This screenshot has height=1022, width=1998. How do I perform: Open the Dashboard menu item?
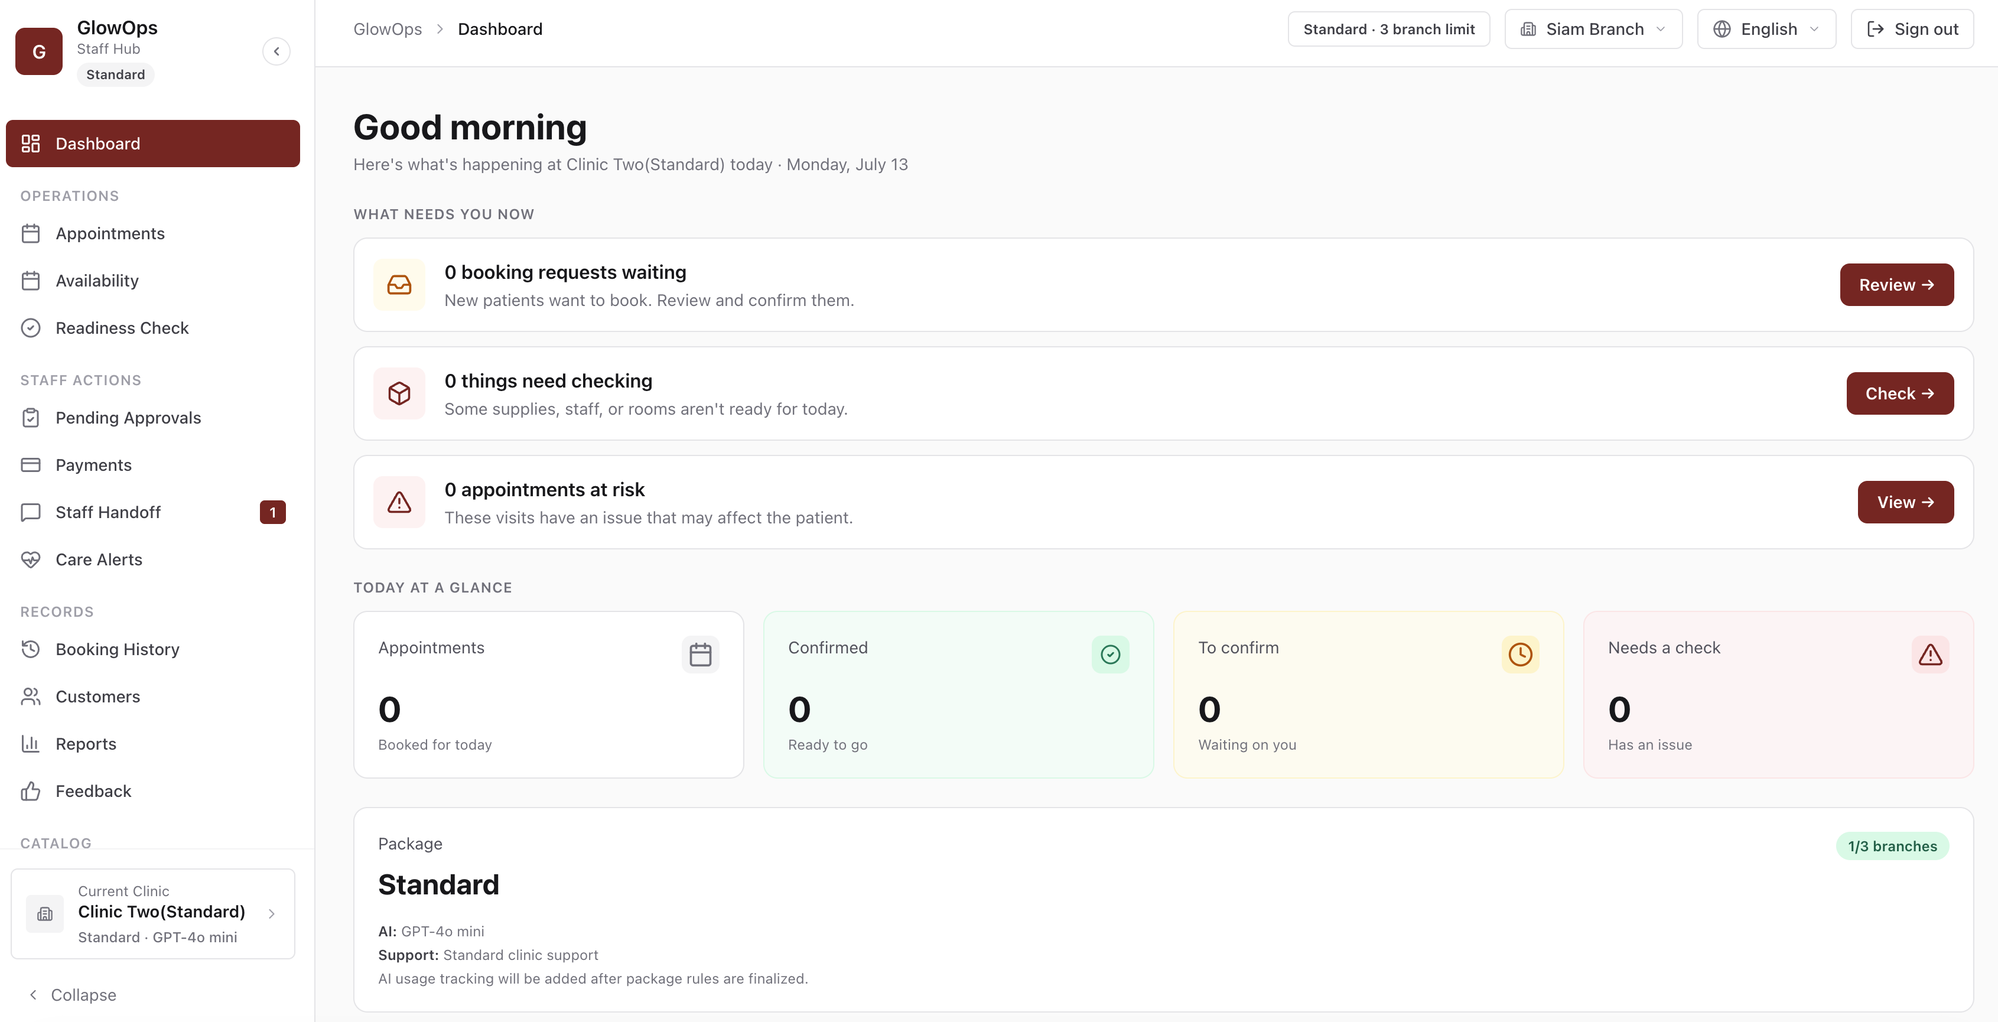(x=153, y=143)
